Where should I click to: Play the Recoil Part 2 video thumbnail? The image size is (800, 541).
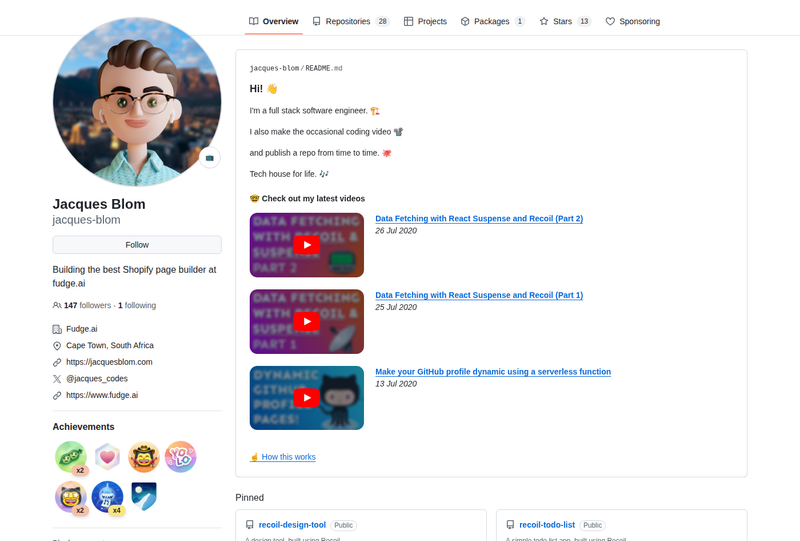[307, 245]
